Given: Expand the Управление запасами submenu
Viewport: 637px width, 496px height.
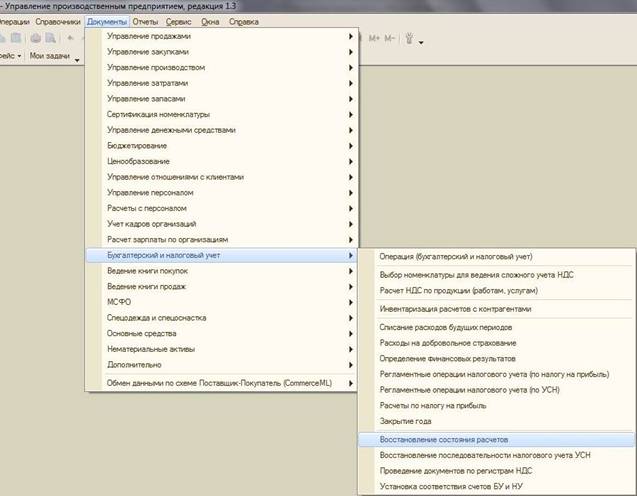Looking at the screenshot, I should point(222,99).
